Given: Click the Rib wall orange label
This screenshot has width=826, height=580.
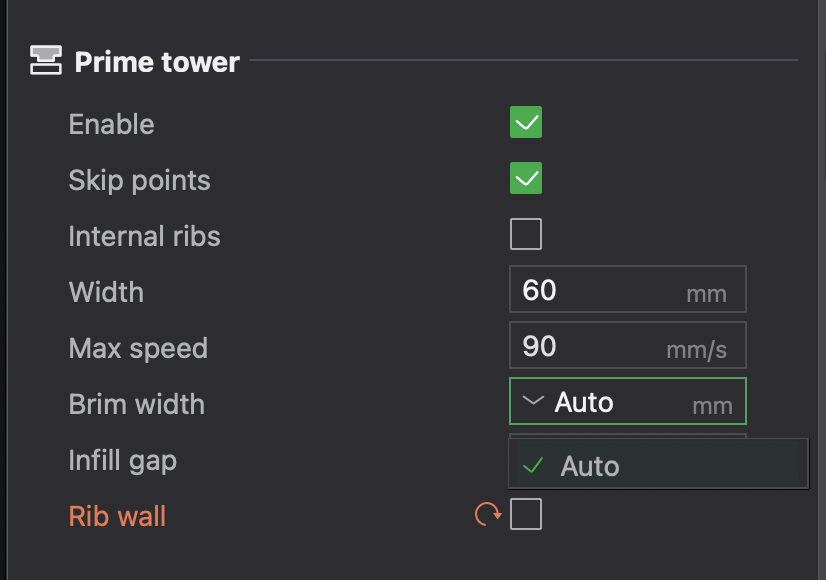Looking at the screenshot, I should (x=117, y=516).
